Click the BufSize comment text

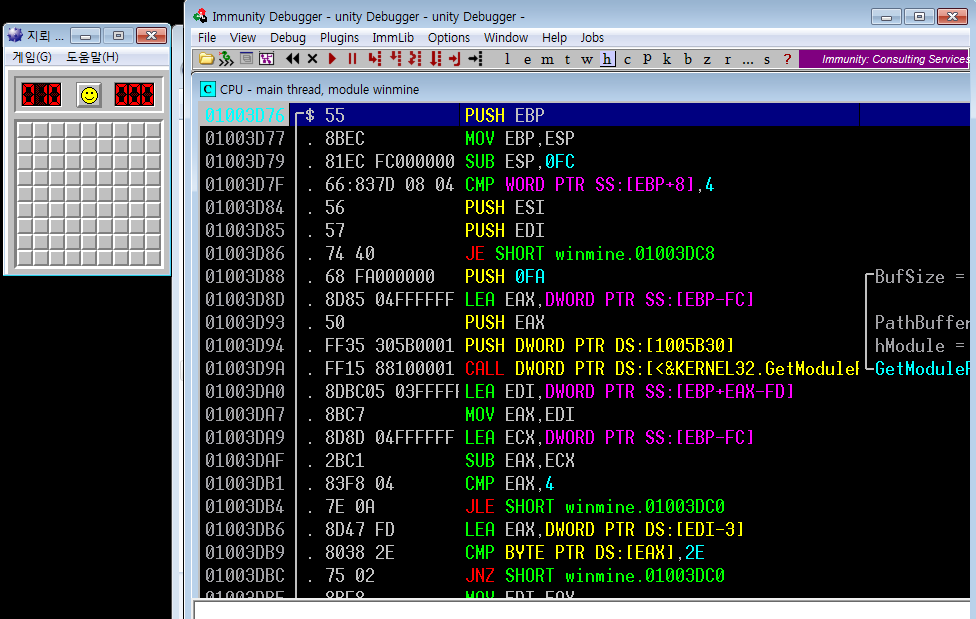tap(919, 276)
